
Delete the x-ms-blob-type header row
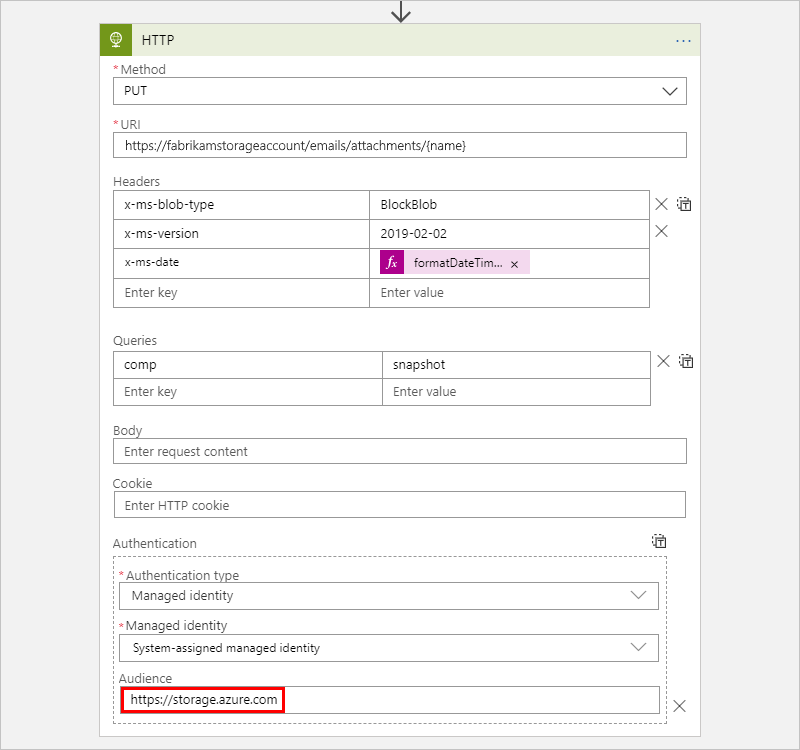pos(661,204)
